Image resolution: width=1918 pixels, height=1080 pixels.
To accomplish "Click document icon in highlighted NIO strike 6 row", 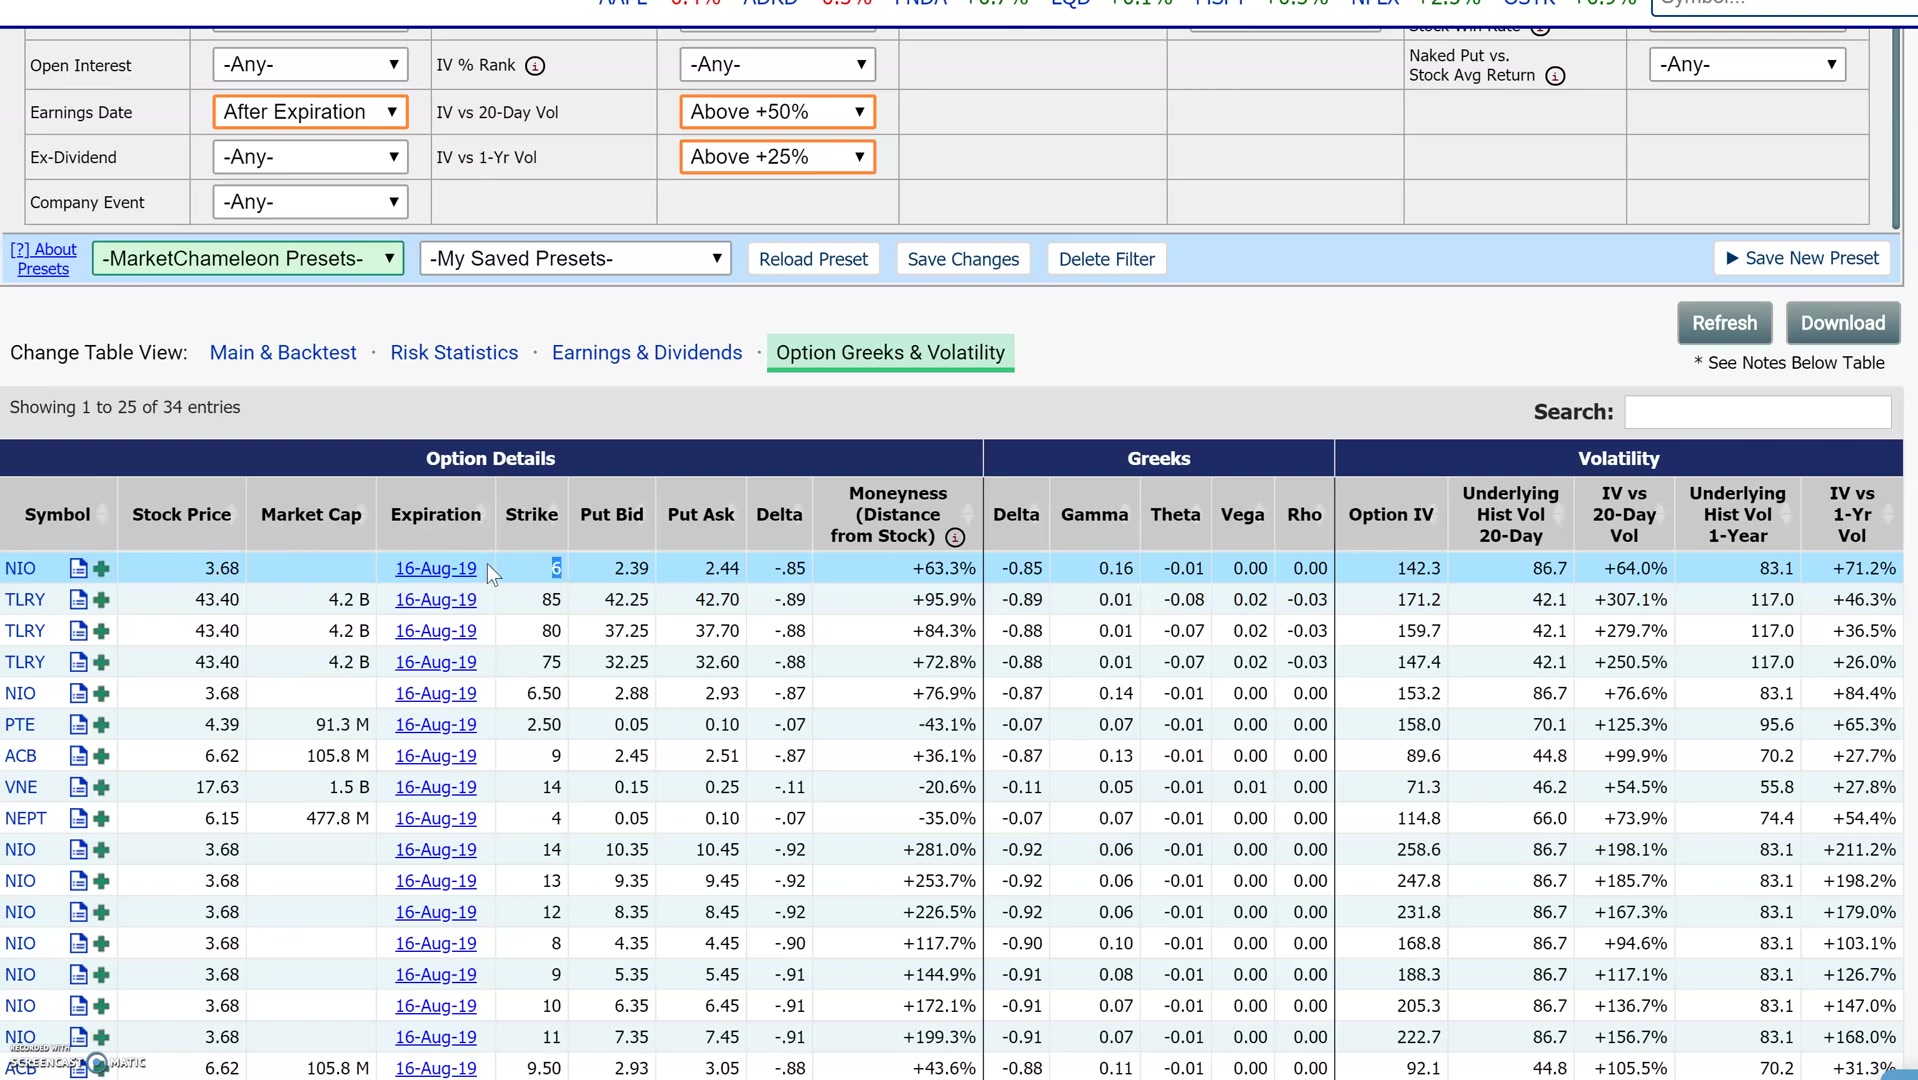I will 78,569.
